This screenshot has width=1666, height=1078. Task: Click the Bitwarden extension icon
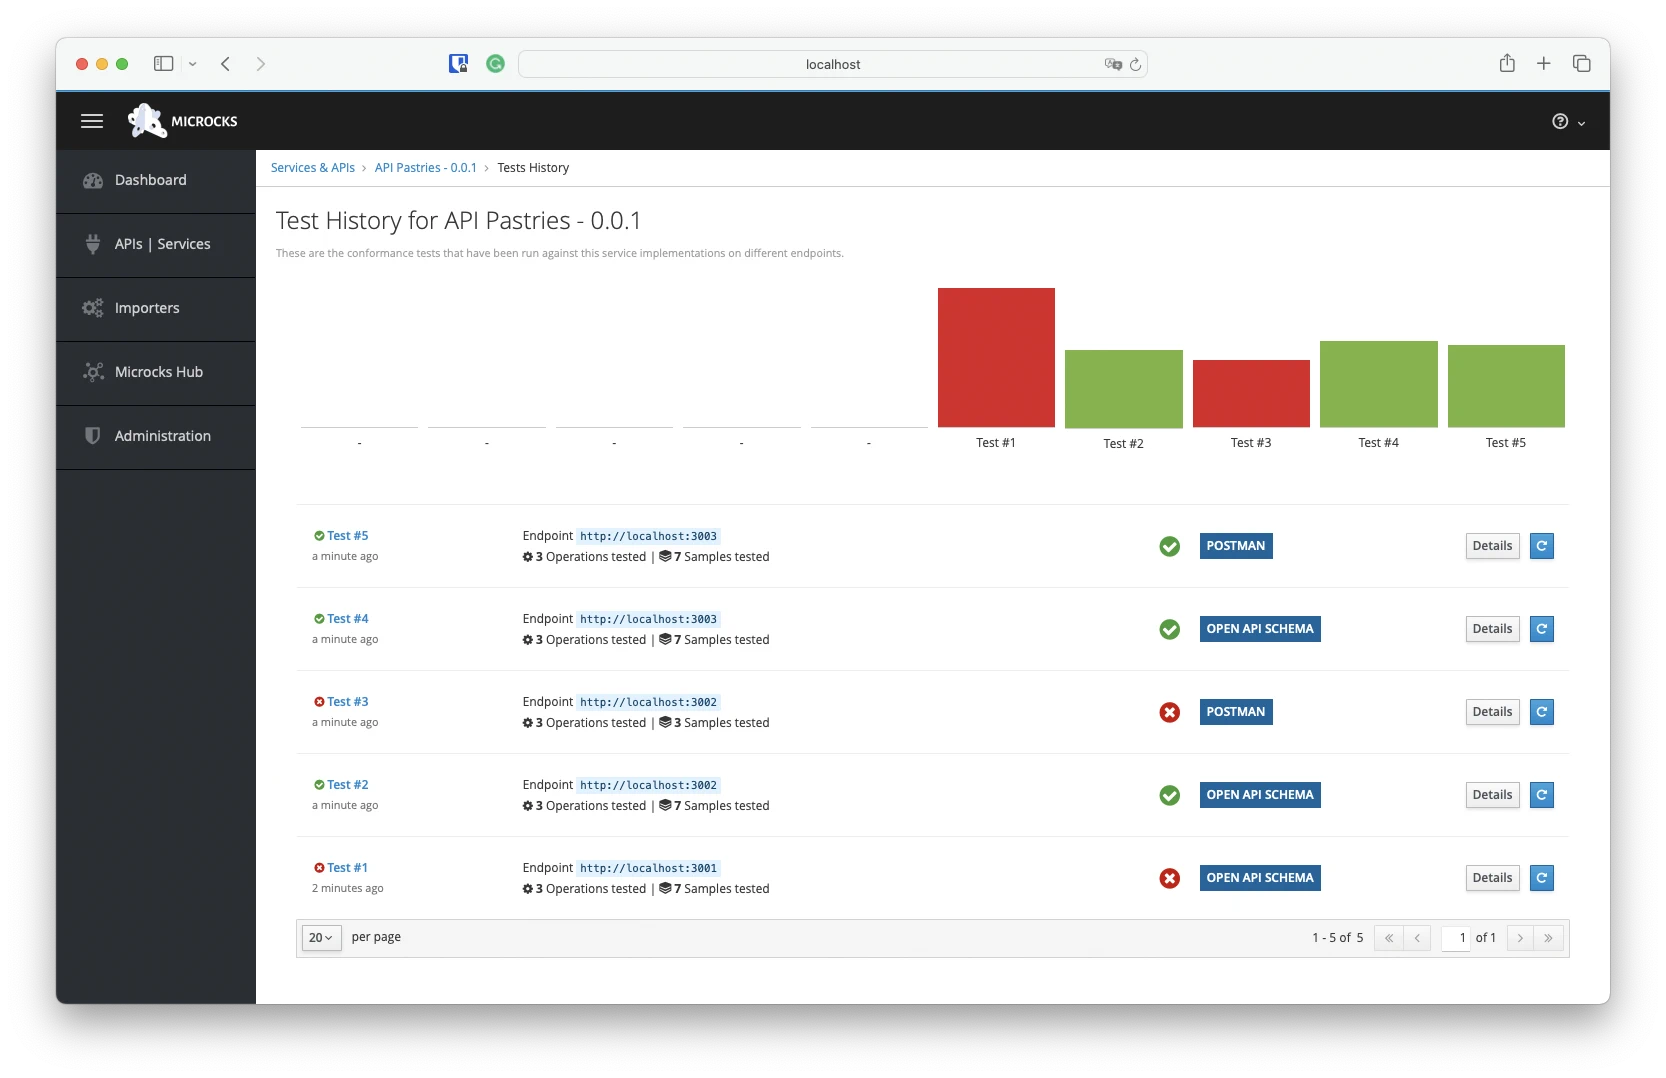coord(458,64)
